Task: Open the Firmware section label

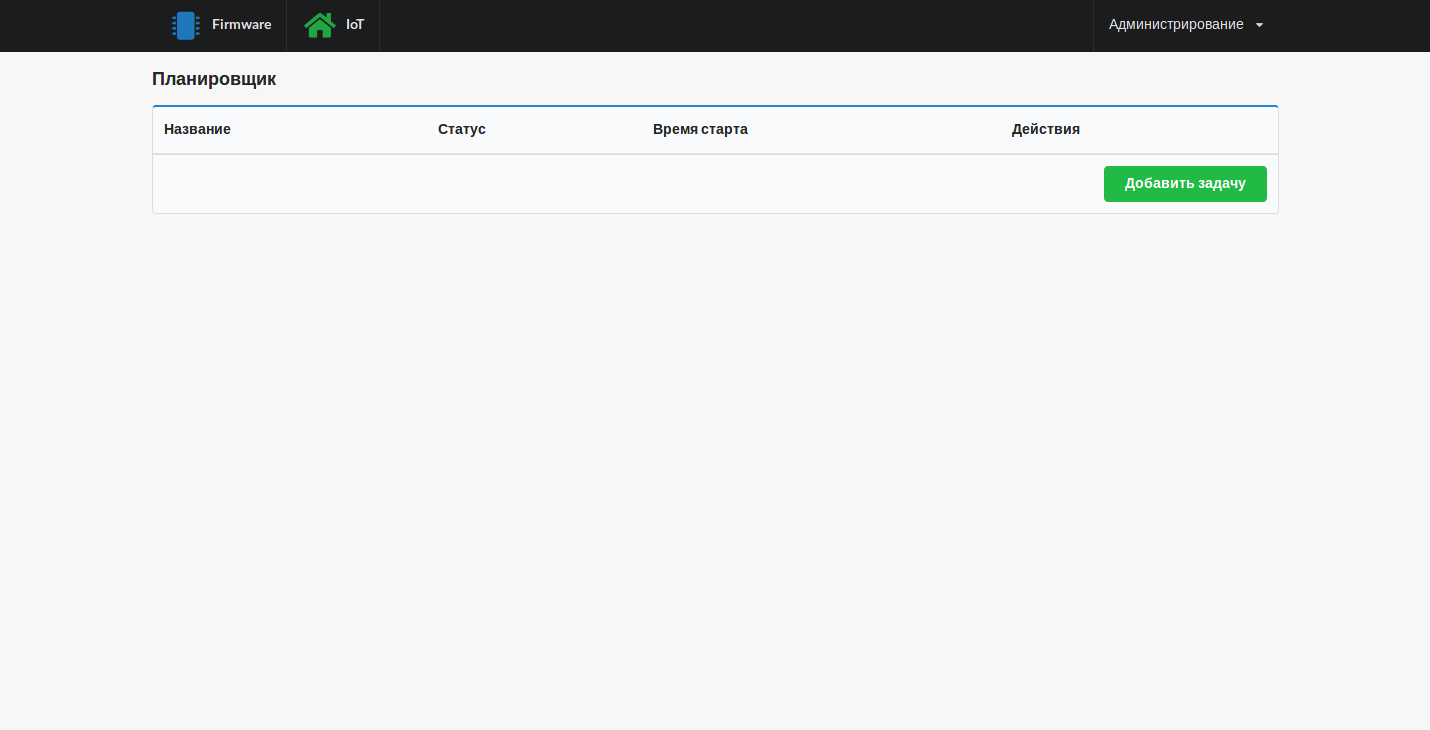Action: click(241, 25)
